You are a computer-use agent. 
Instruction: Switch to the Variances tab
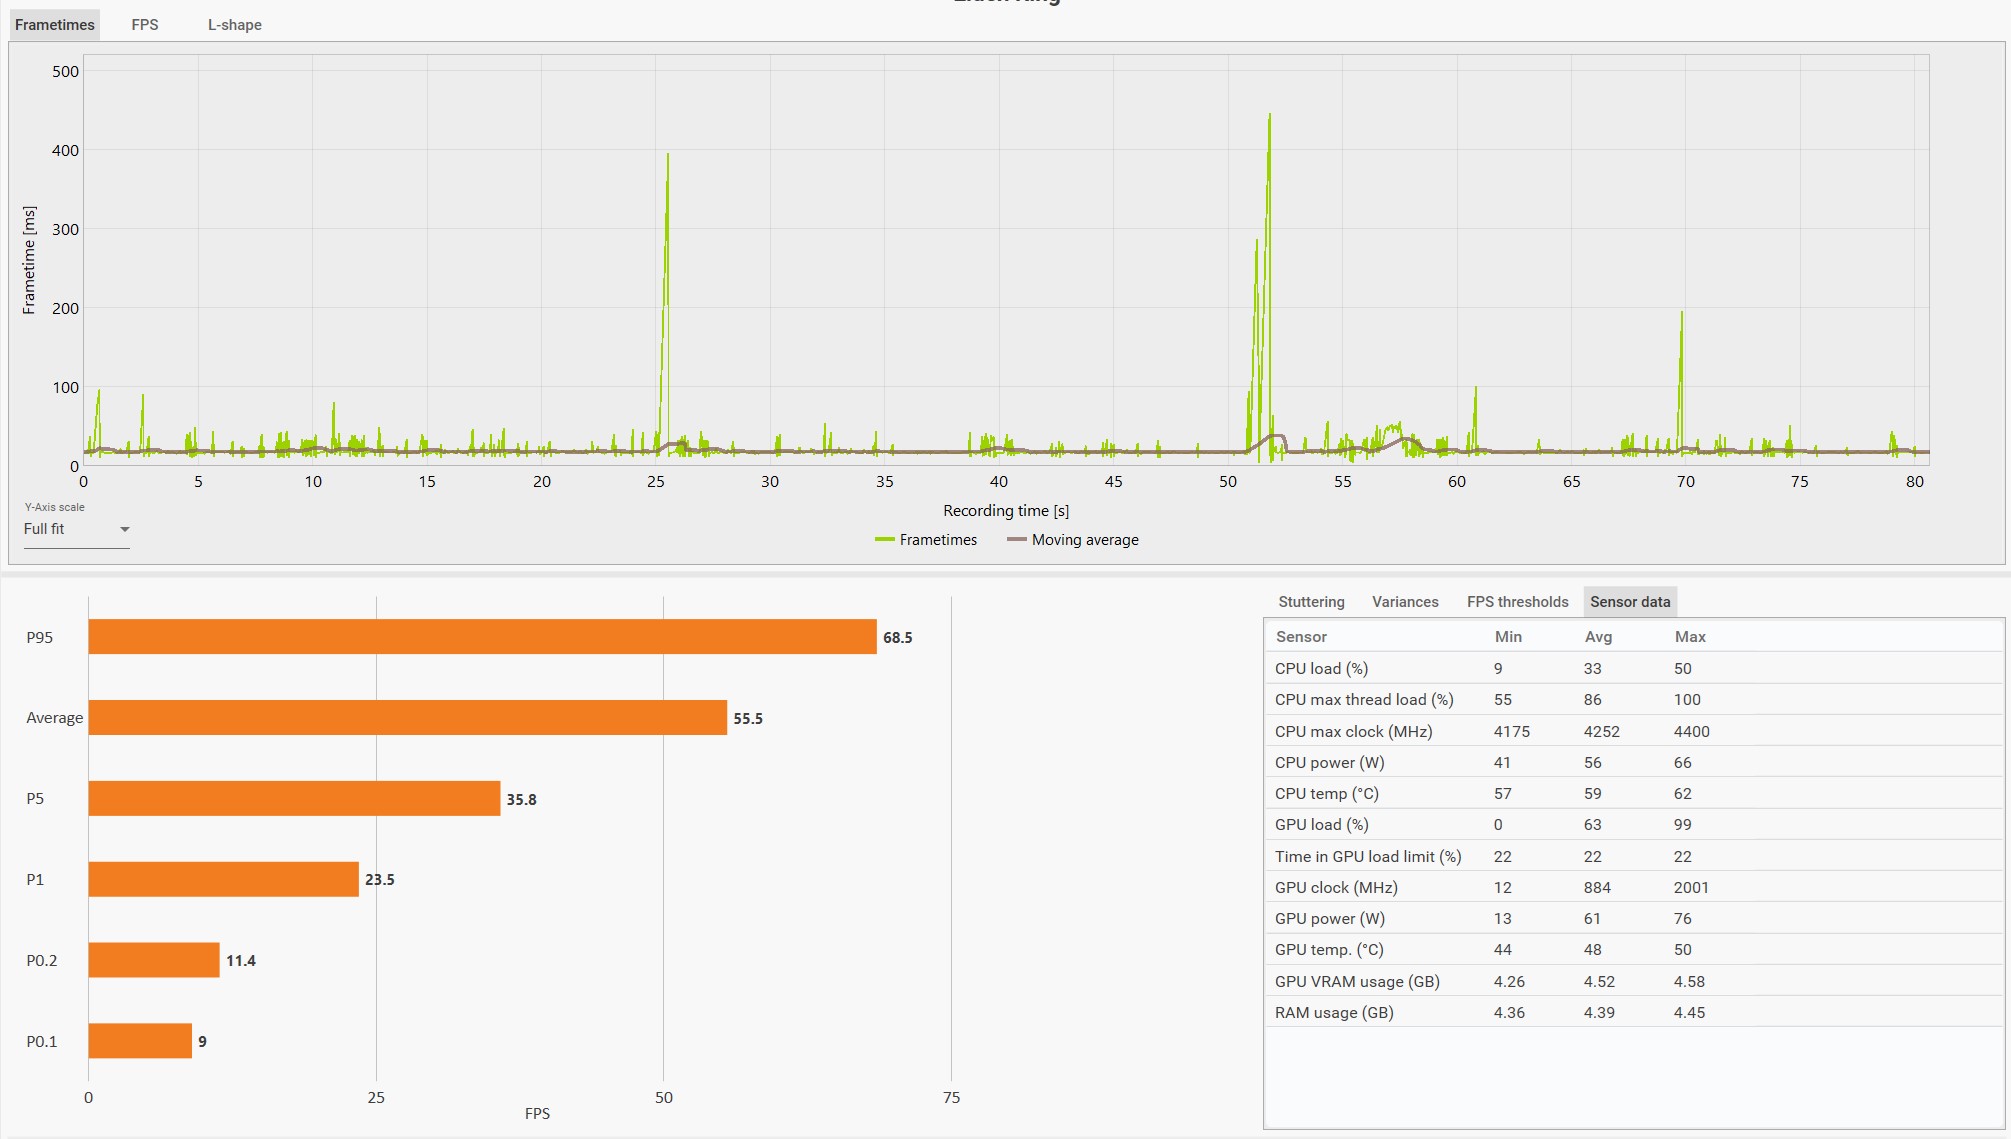(x=1404, y=602)
